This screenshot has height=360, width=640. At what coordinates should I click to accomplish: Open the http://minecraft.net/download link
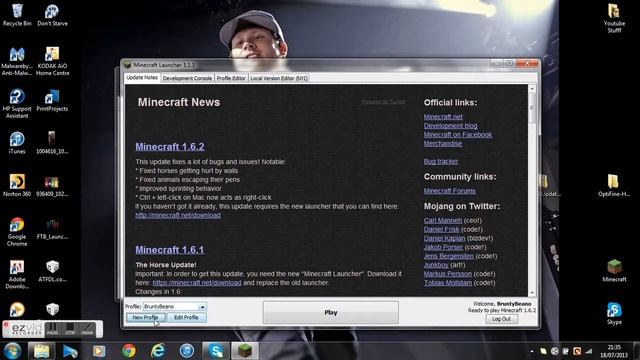click(178, 215)
